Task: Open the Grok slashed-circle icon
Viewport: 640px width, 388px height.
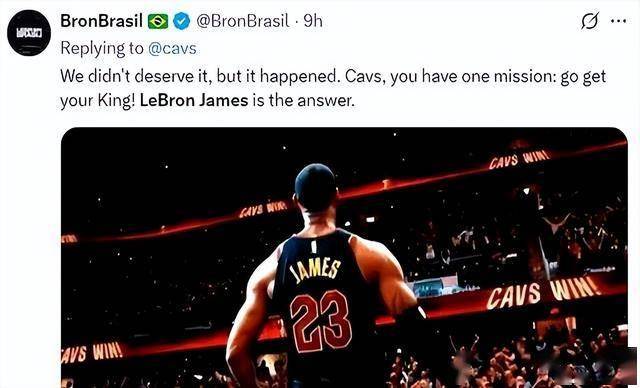Action: [x=590, y=20]
